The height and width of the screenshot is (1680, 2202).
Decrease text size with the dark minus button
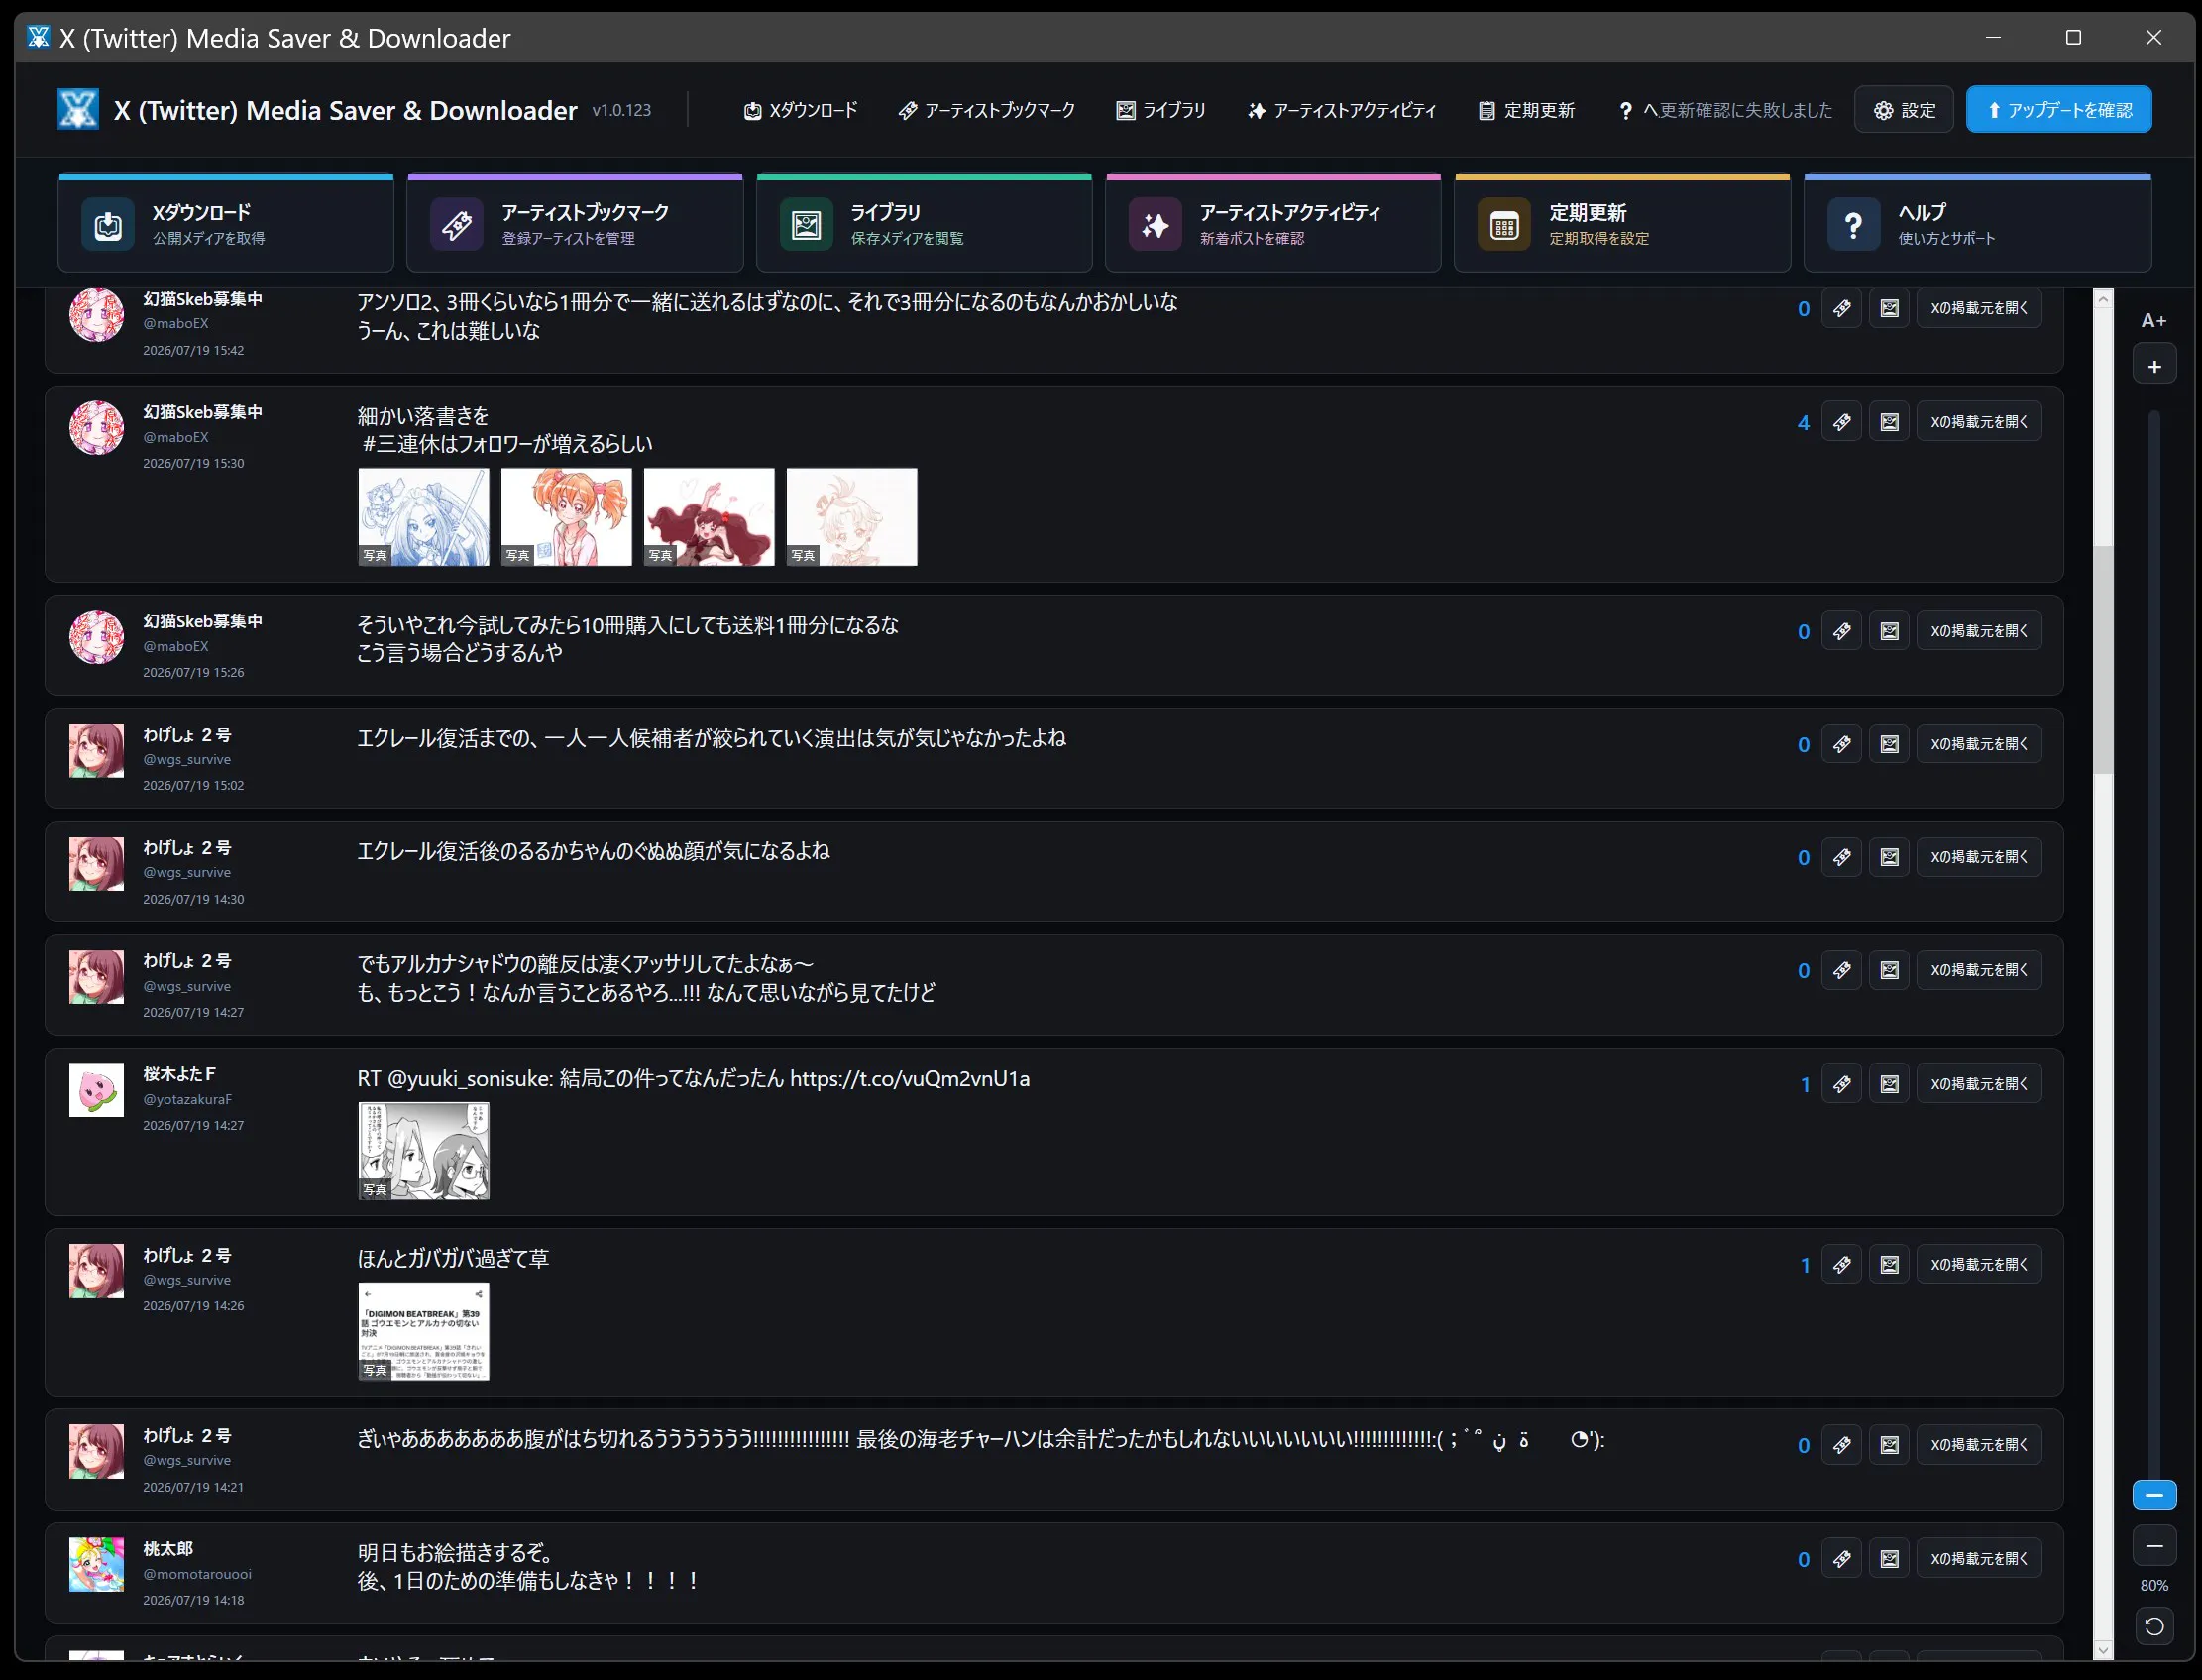click(2154, 1546)
